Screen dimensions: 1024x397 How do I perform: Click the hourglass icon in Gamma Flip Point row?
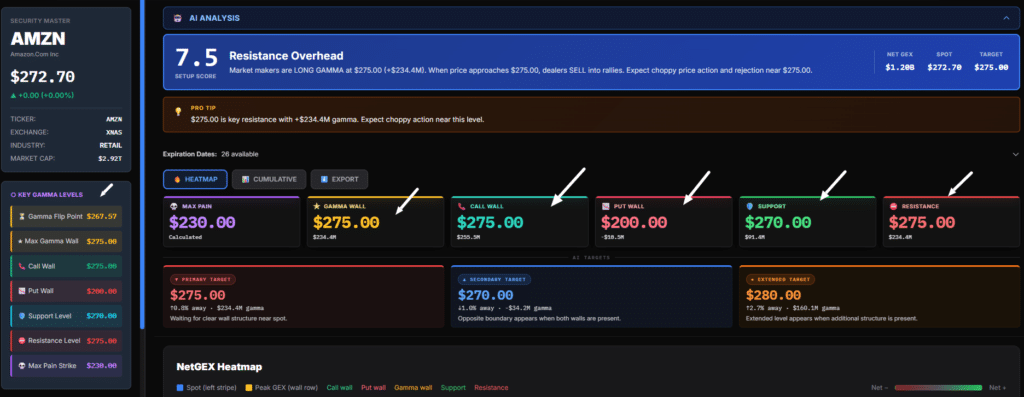point(22,216)
